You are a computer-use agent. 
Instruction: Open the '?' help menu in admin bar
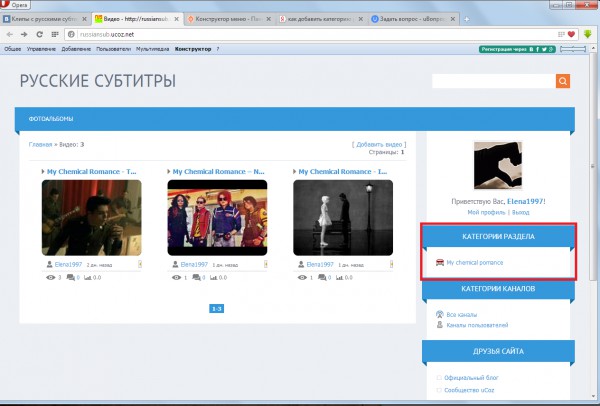pyautogui.click(x=218, y=49)
